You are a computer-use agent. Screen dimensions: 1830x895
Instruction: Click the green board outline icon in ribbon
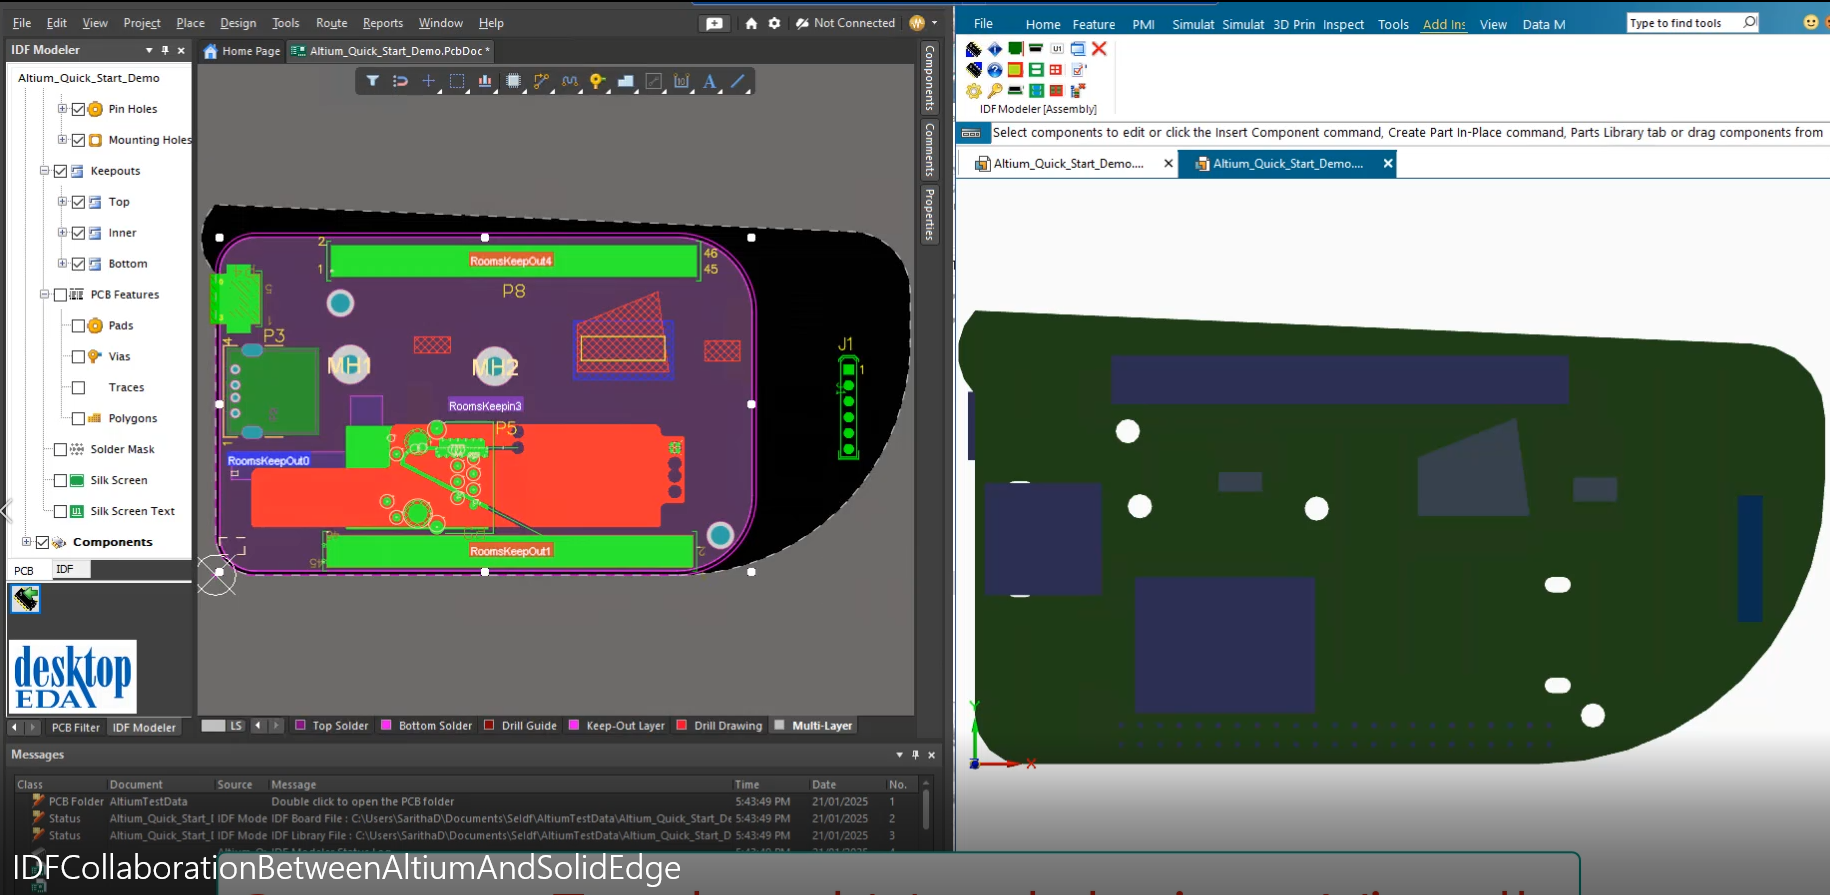click(1016, 48)
